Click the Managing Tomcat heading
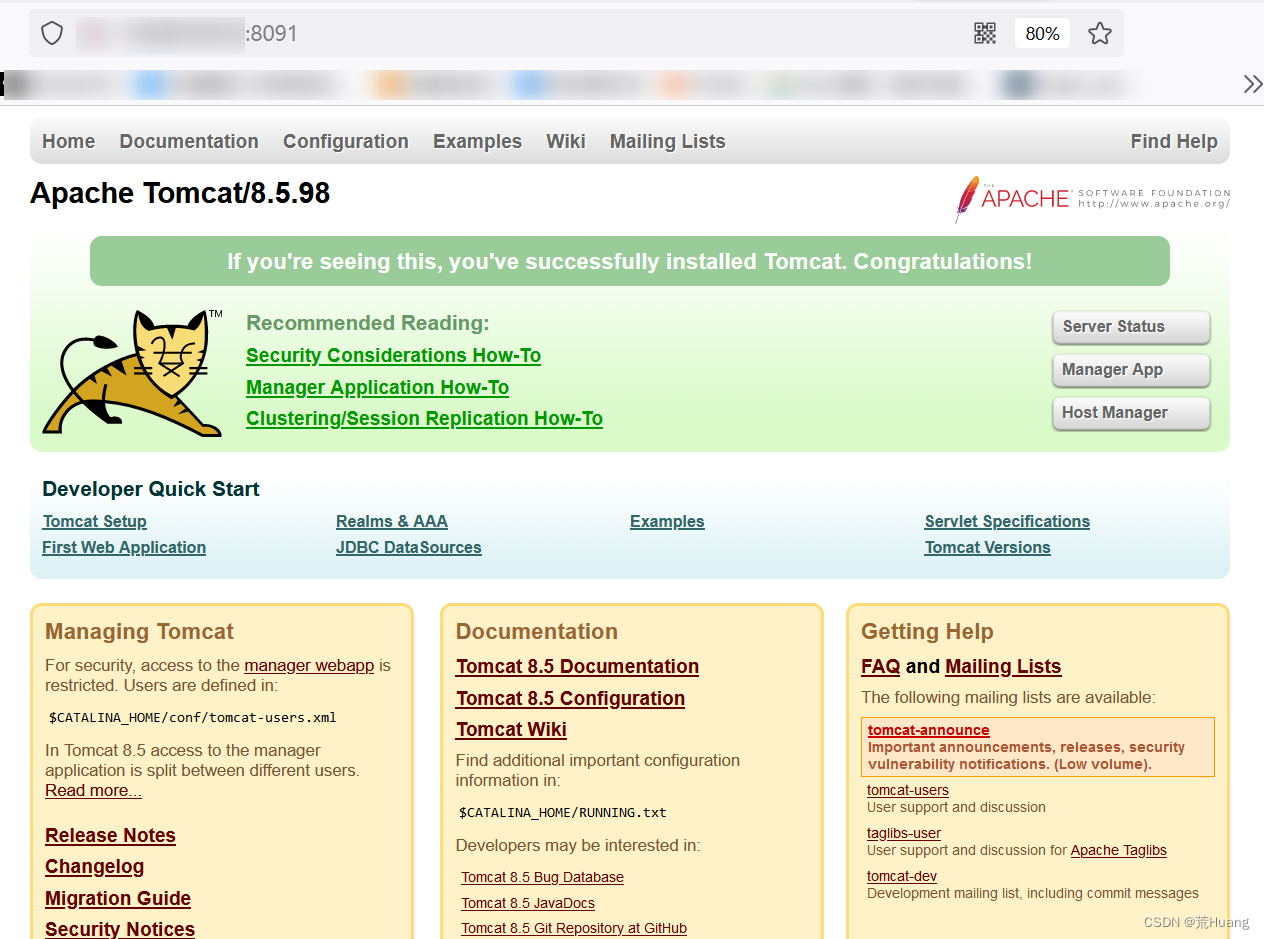 (x=139, y=632)
